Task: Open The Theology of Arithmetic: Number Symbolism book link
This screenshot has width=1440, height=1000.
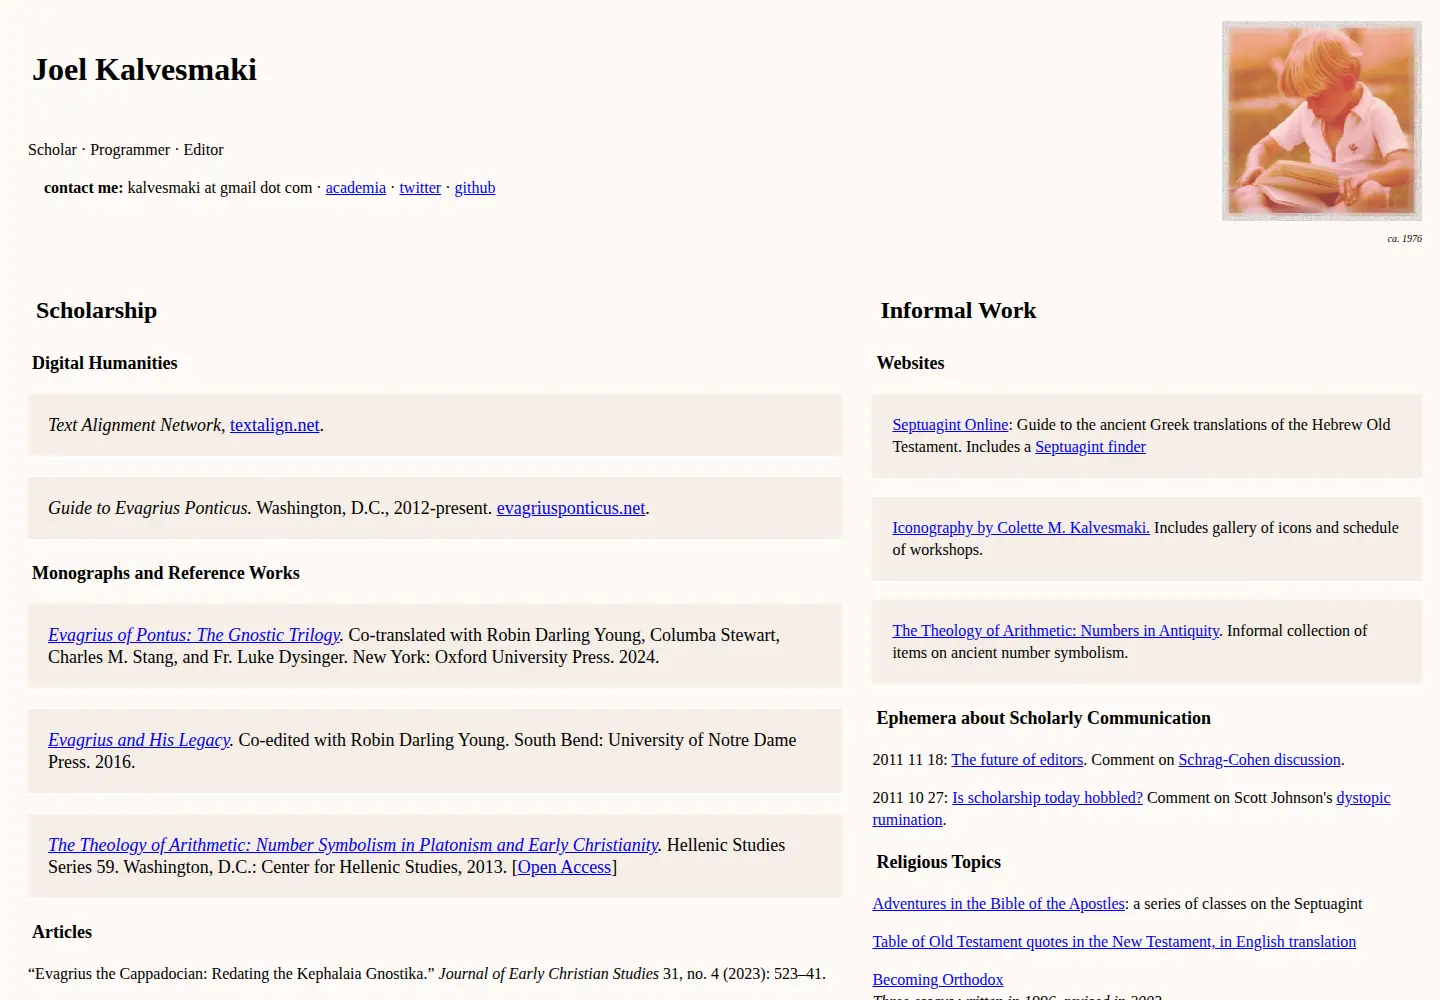Action: coord(353,845)
